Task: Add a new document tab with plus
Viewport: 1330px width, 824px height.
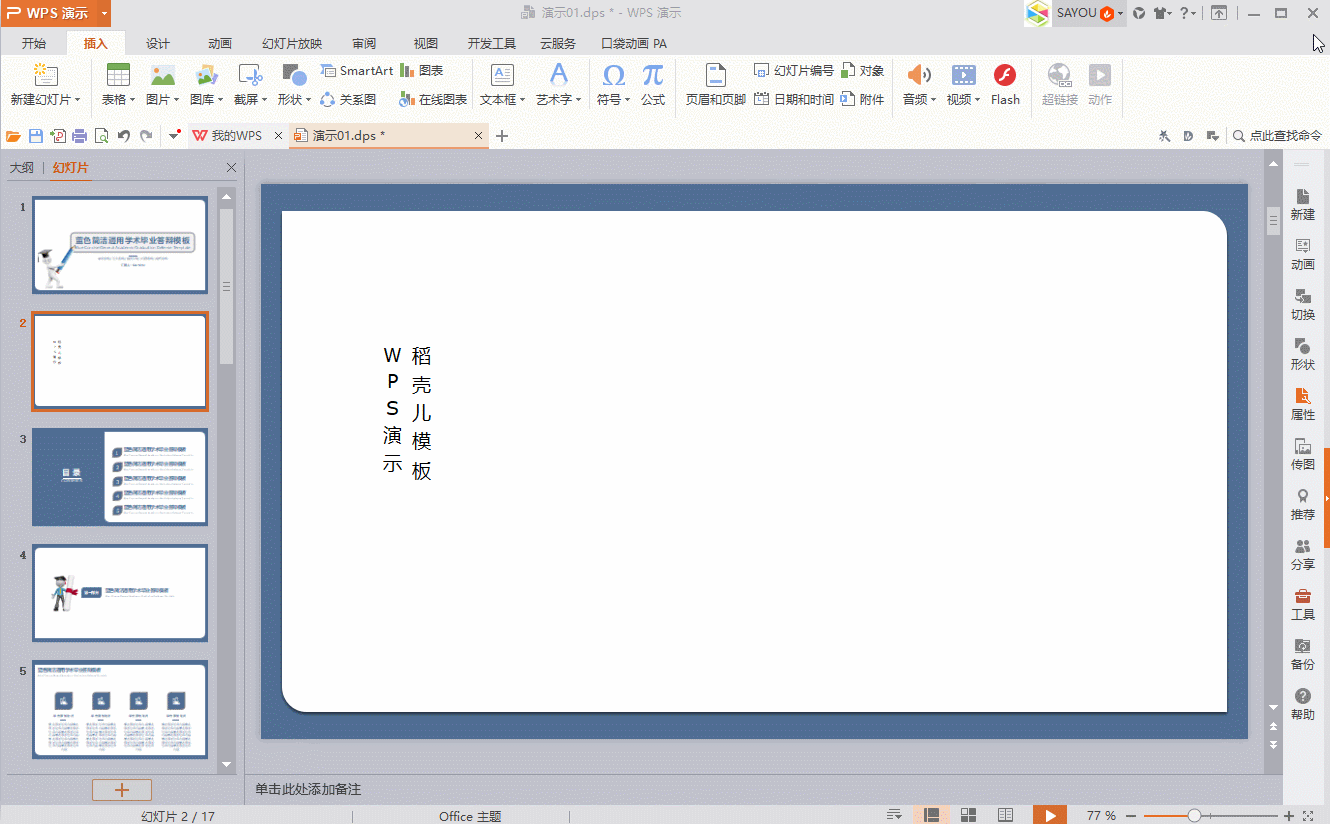Action: pos(502,136)
